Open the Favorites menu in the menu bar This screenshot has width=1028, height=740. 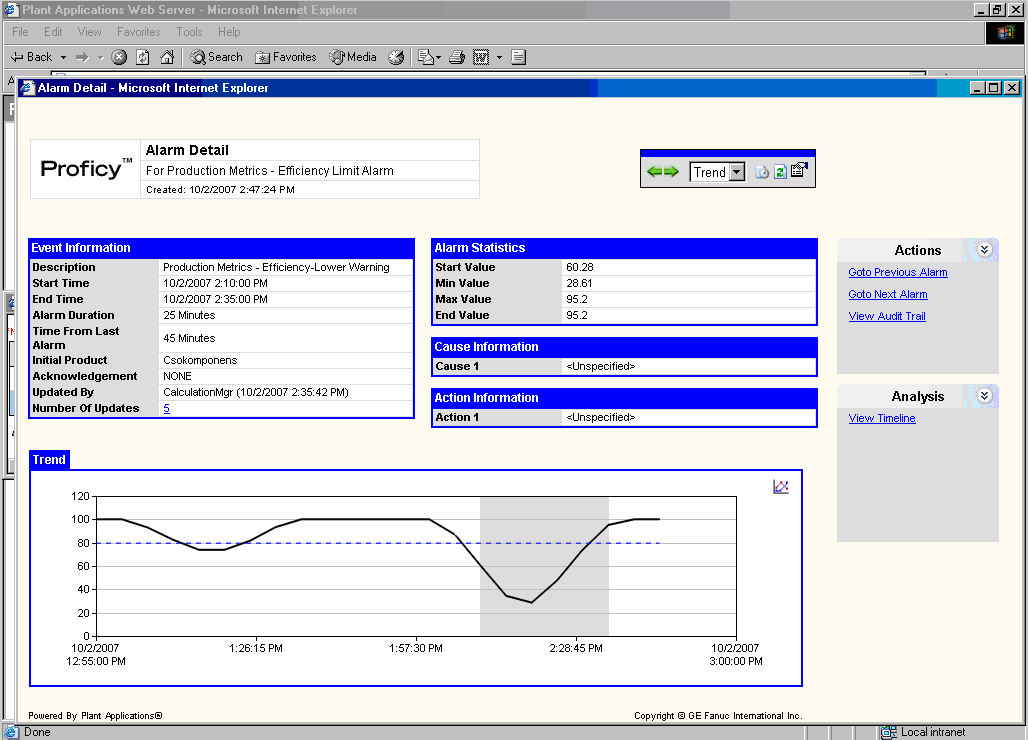pyautogui.click(x=138, y=31)
